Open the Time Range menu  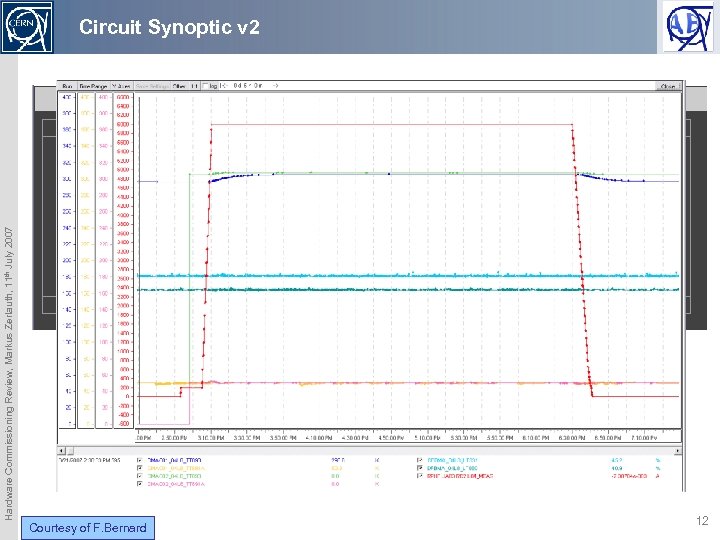(93, 86)
